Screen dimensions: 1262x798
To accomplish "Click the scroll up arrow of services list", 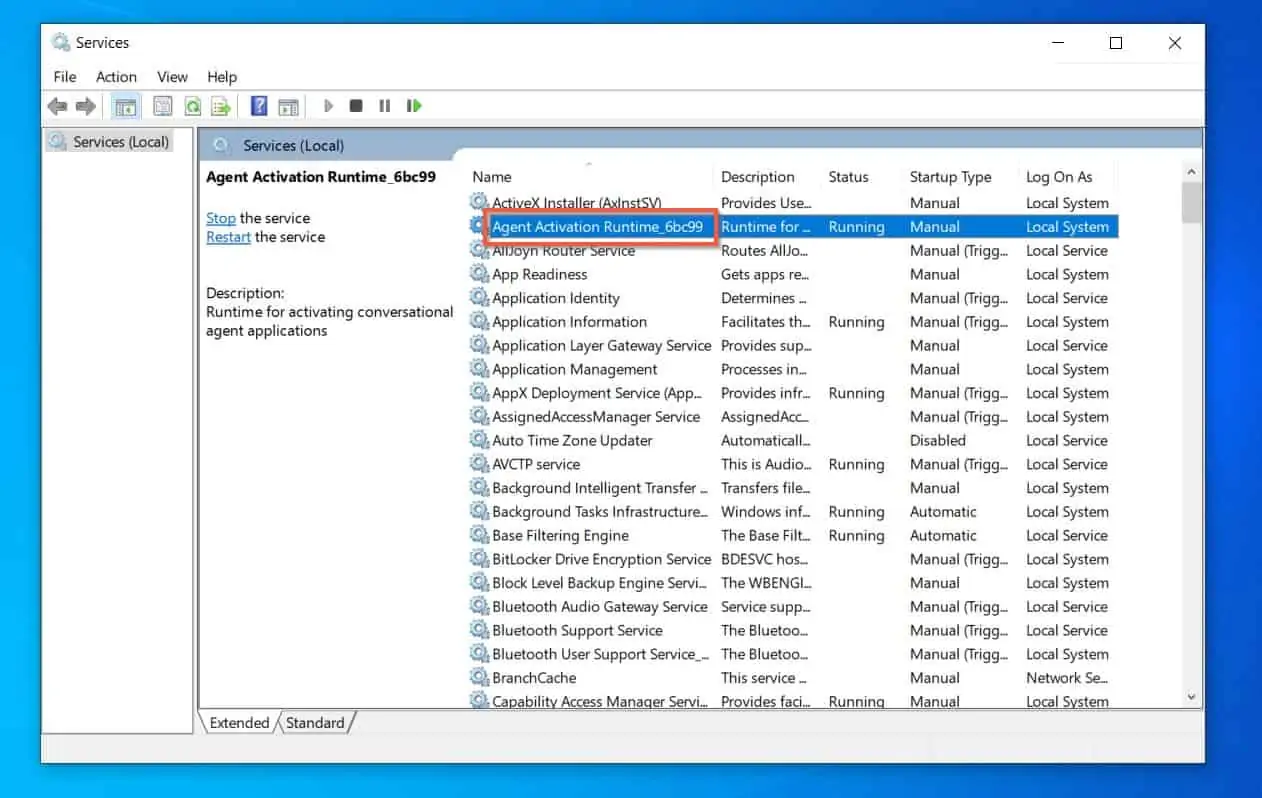I will pos(1191,171).
